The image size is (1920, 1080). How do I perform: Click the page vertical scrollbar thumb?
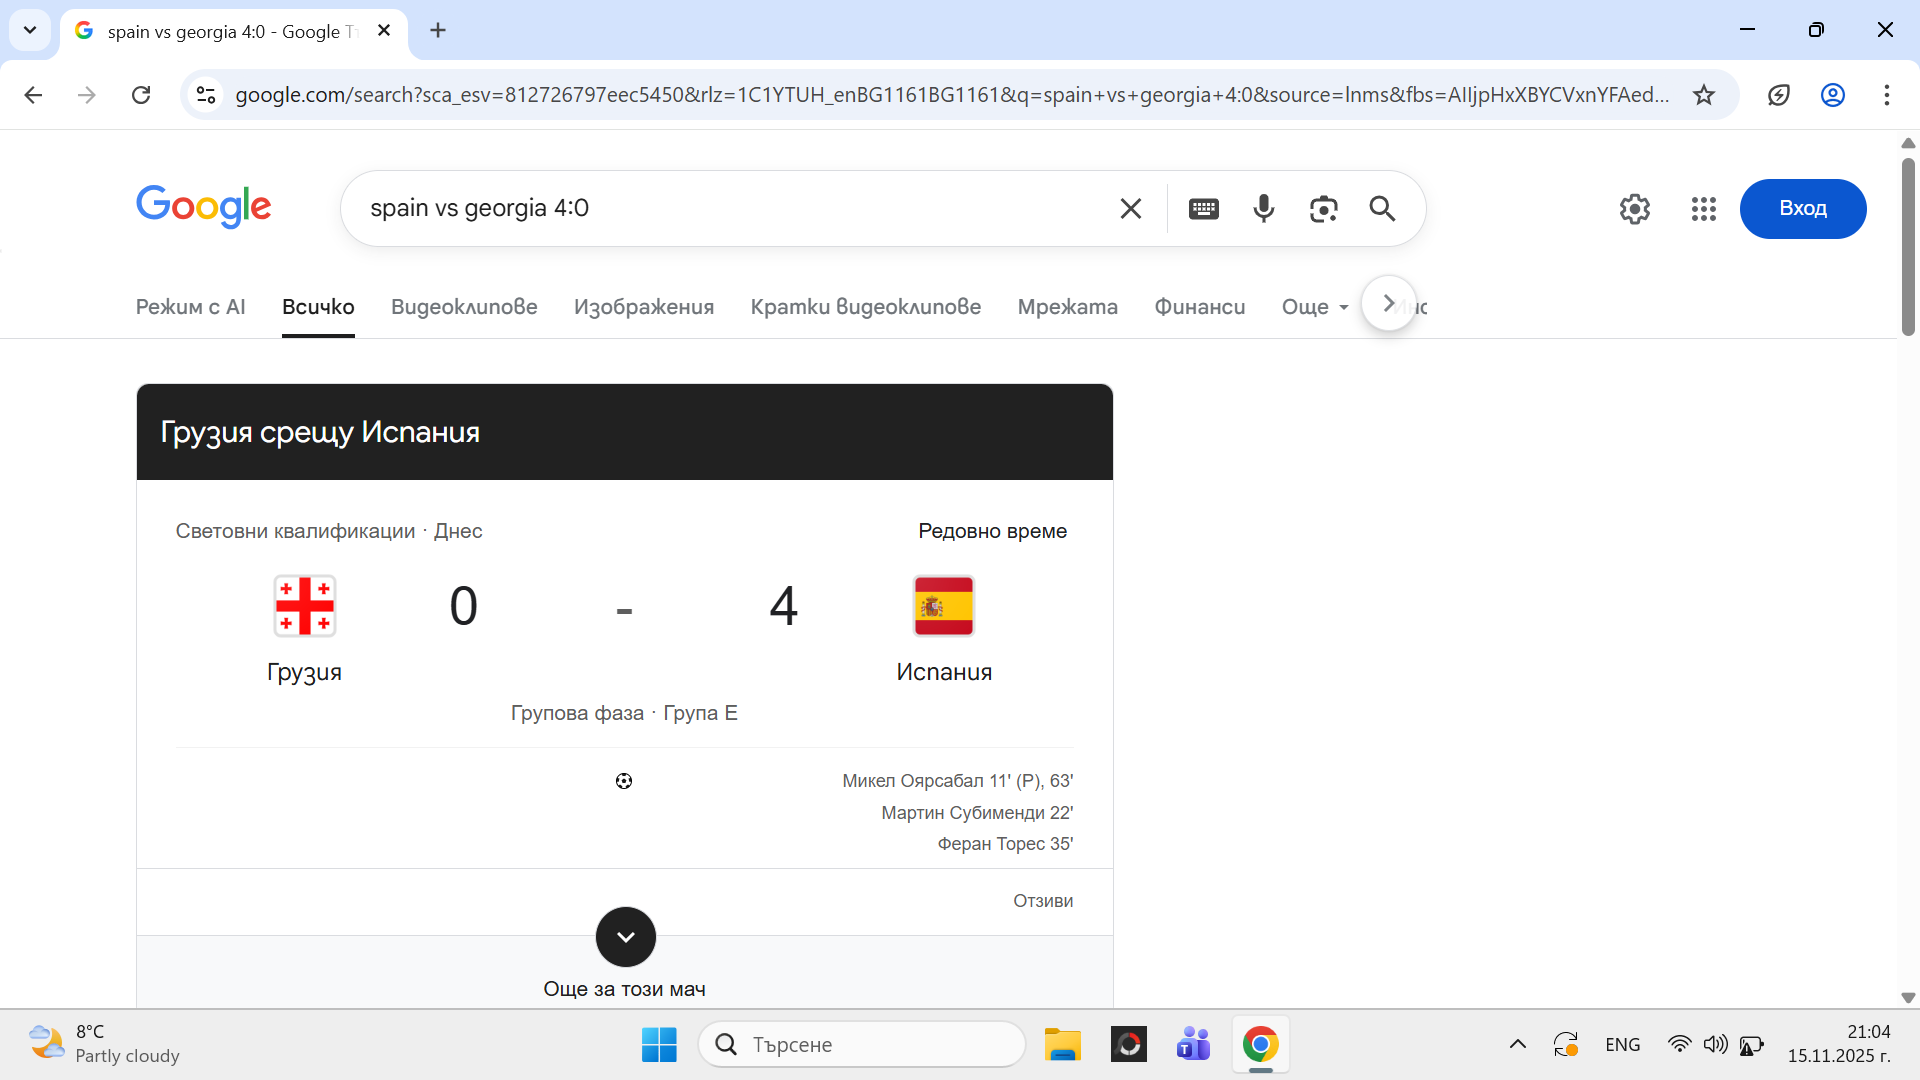(1907, 245)
